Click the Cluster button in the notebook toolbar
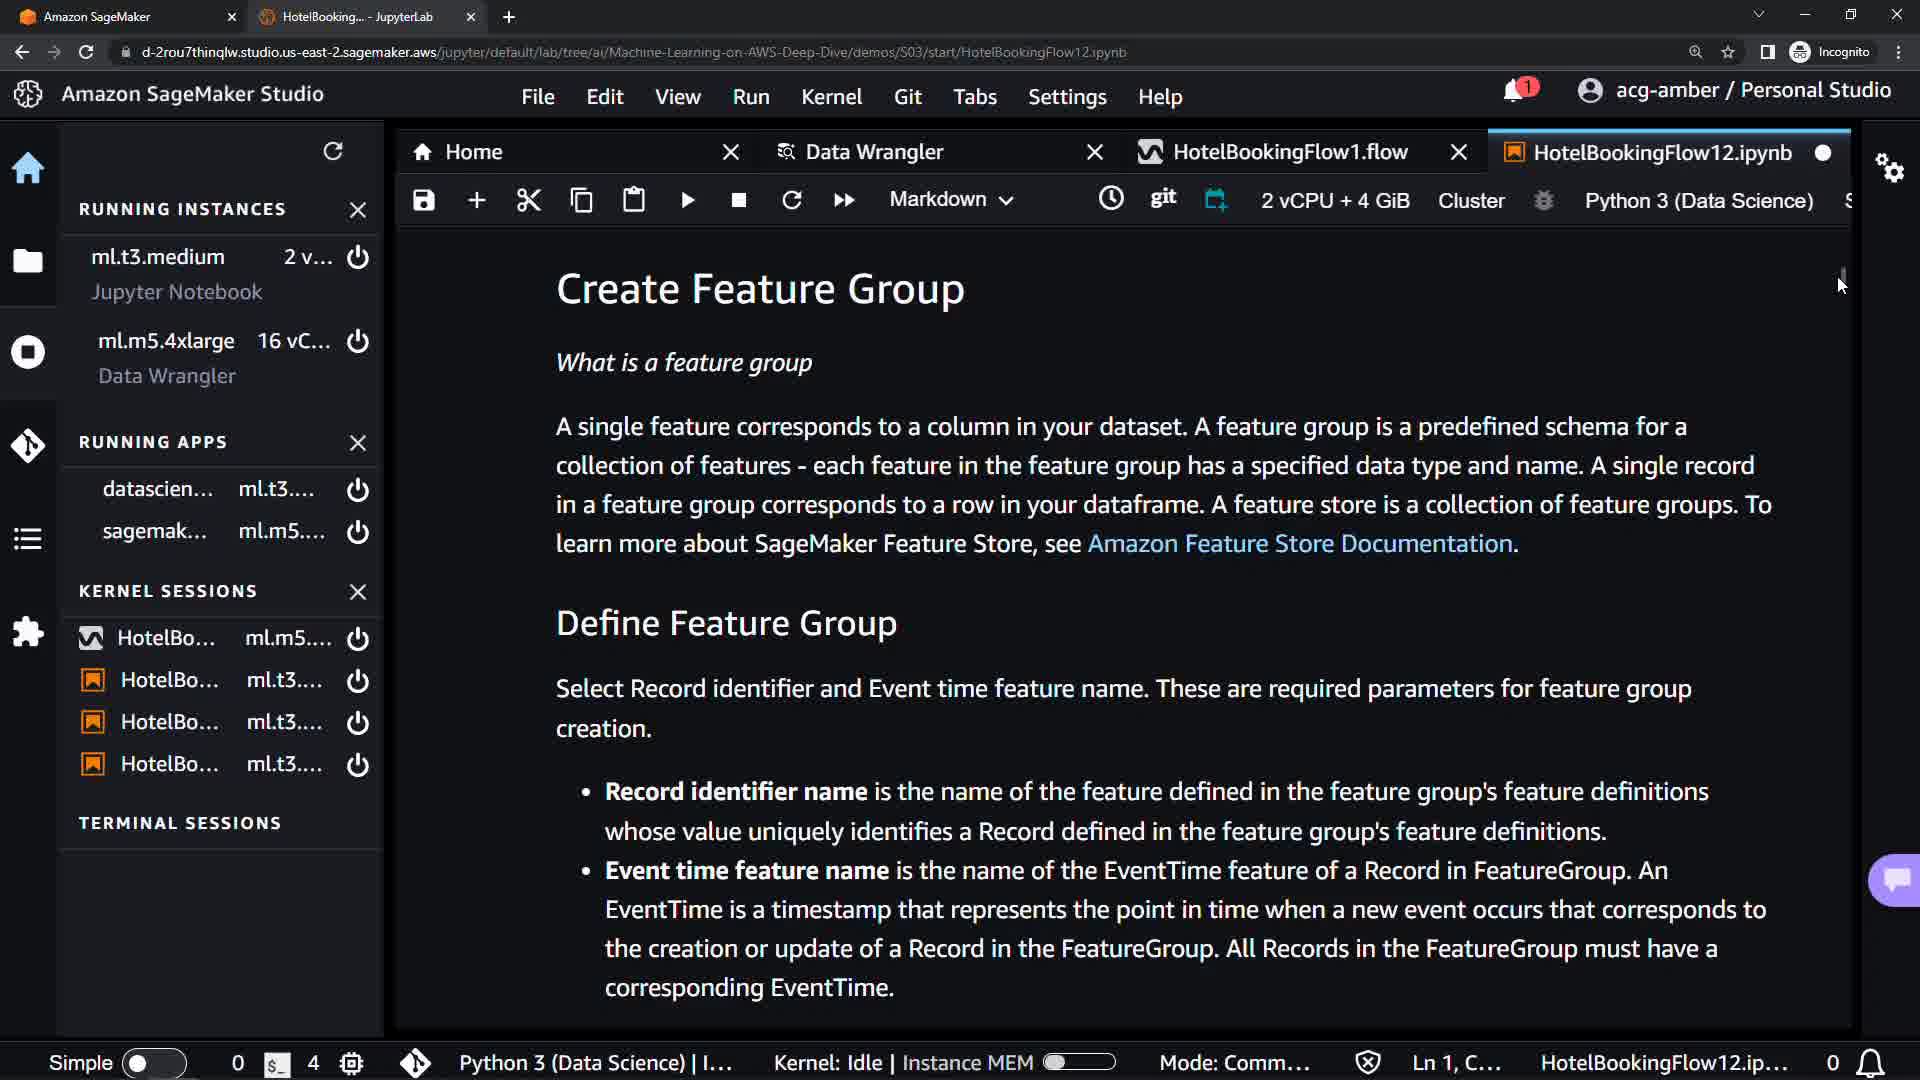The image size is (1920, 1080). click(1471, 200)
